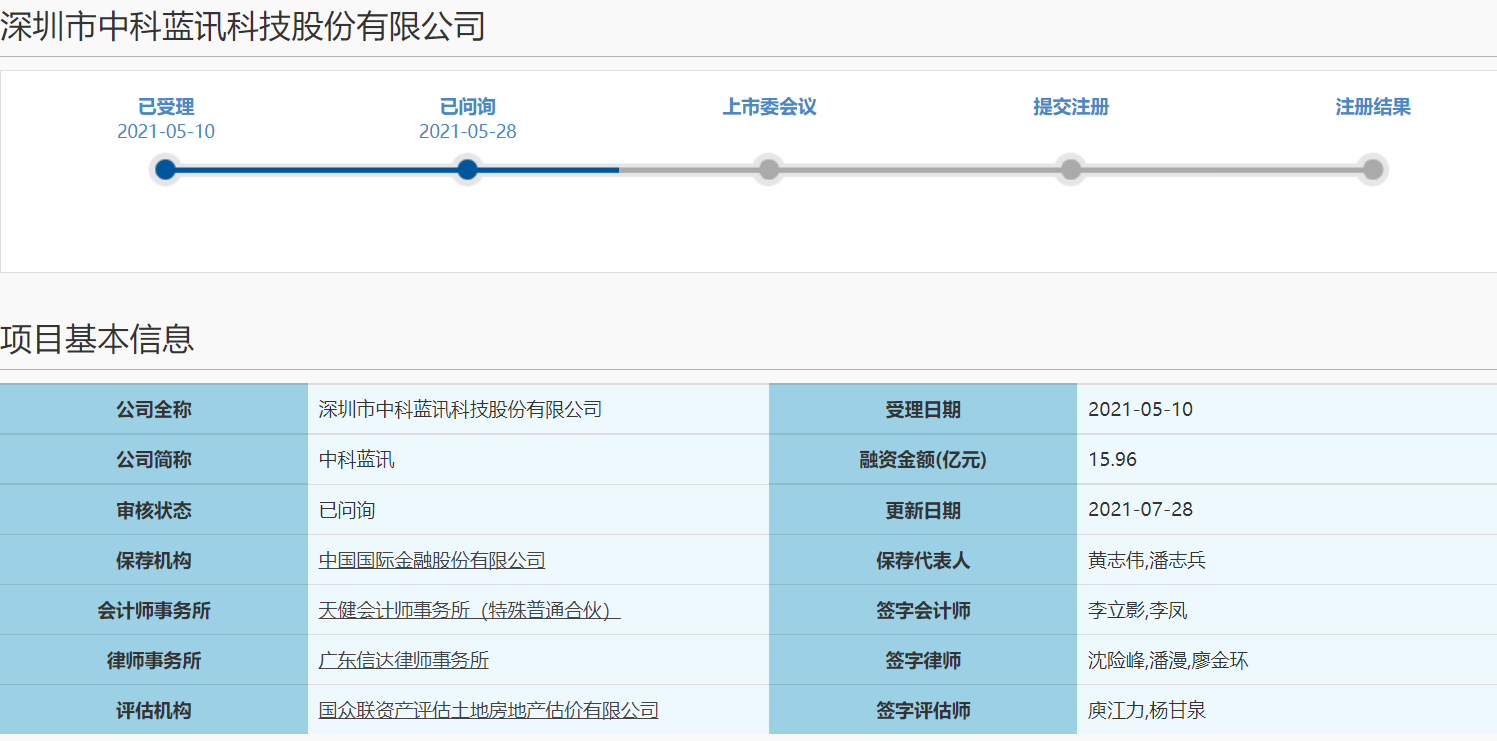The width and height of the screenshot is (1497, 741).
Task: Click the 上市委会议 stage marker dot
Action: tap(769, 170)
